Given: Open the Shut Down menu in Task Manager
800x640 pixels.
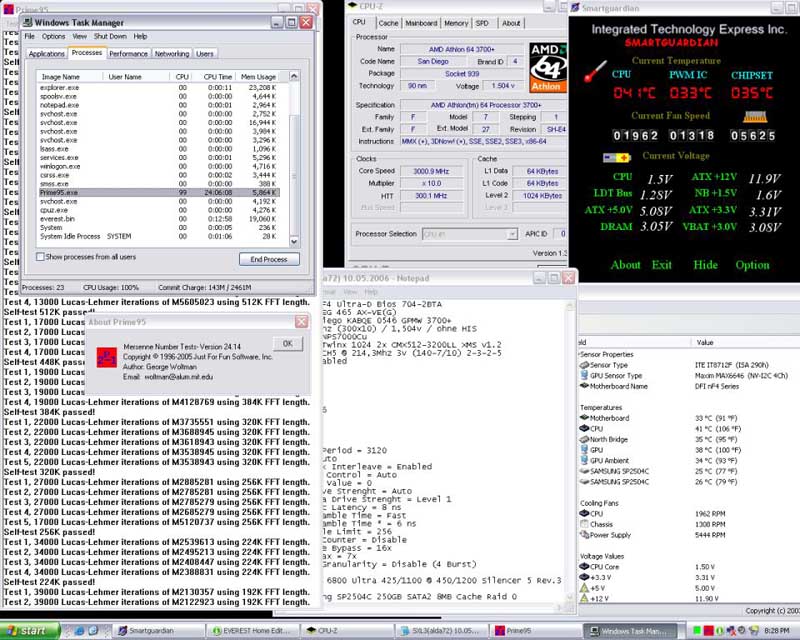Looking at the screenshot, I should [110, 36].
